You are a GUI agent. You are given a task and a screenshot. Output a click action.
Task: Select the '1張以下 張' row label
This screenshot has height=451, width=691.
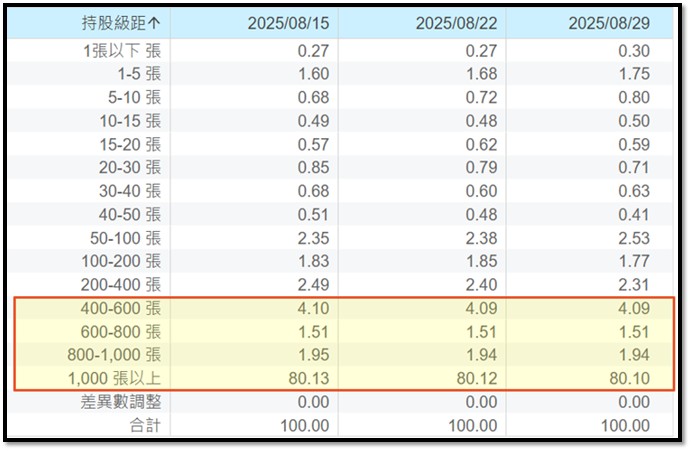pyautogui.click(x=122, y=51)
